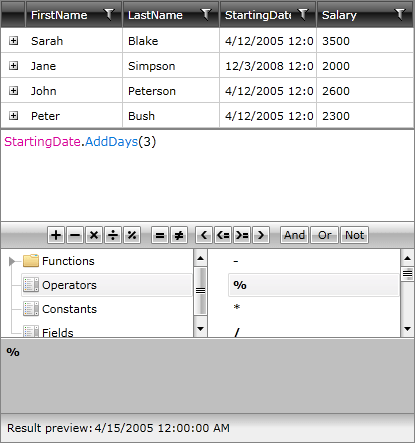Expand the Jane row details
Image resolution: width=415 pixels, height=443 pixels.
pos(13,66)
